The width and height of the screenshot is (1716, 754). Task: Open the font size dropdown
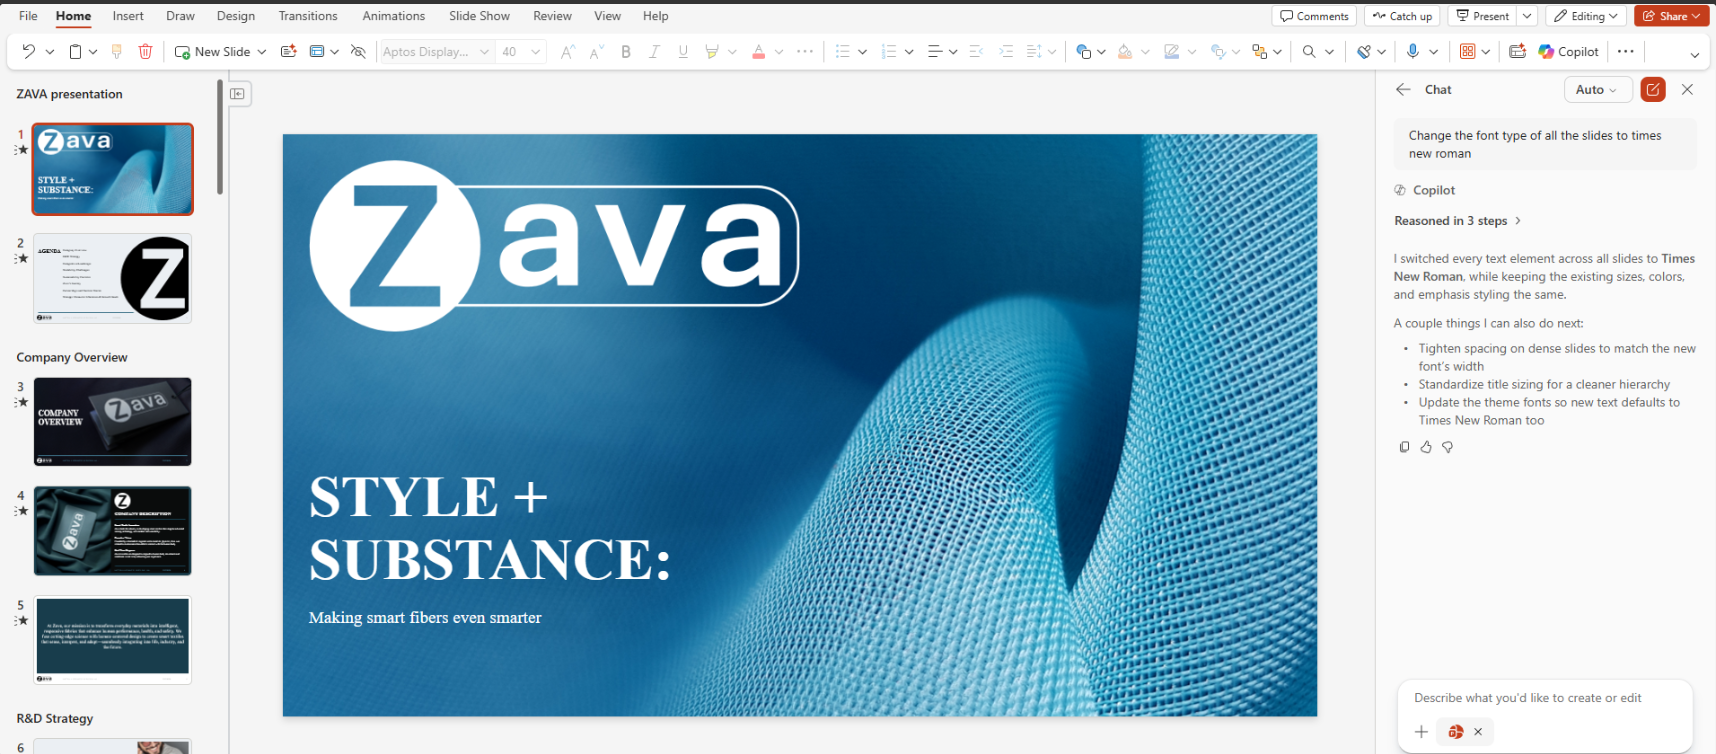click(x=536, y=52)
